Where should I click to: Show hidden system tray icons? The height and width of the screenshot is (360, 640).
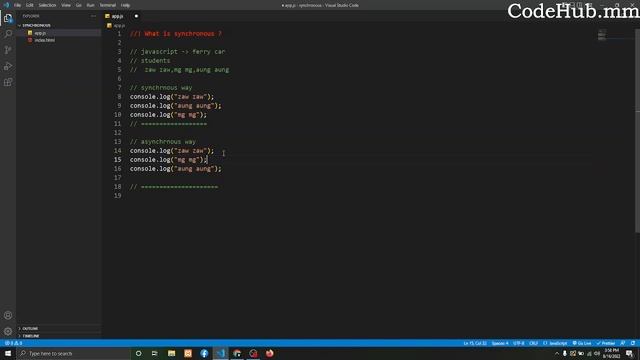tap(557, 353)
